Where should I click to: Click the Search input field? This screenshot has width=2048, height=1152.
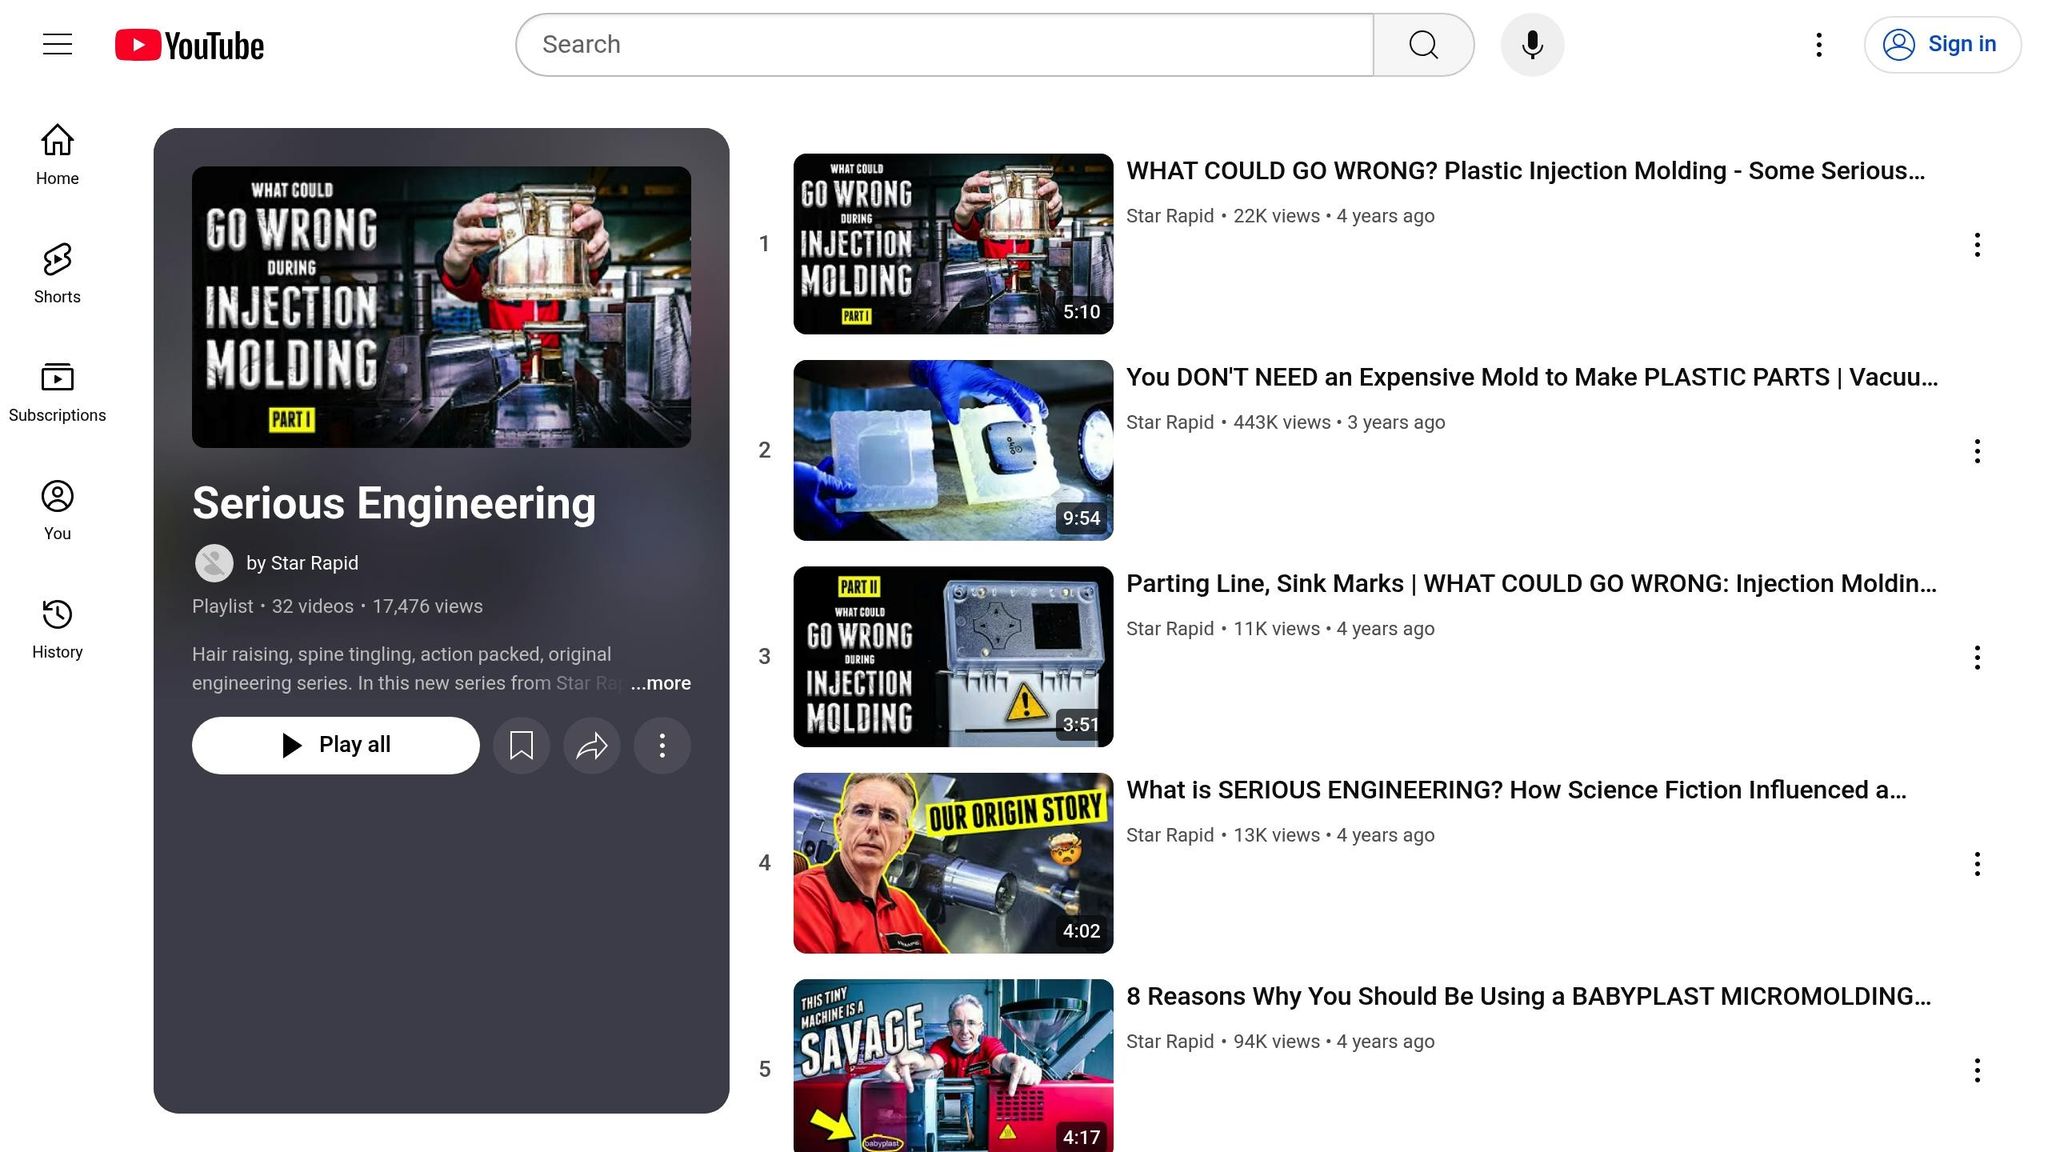[x=944, y=45]
